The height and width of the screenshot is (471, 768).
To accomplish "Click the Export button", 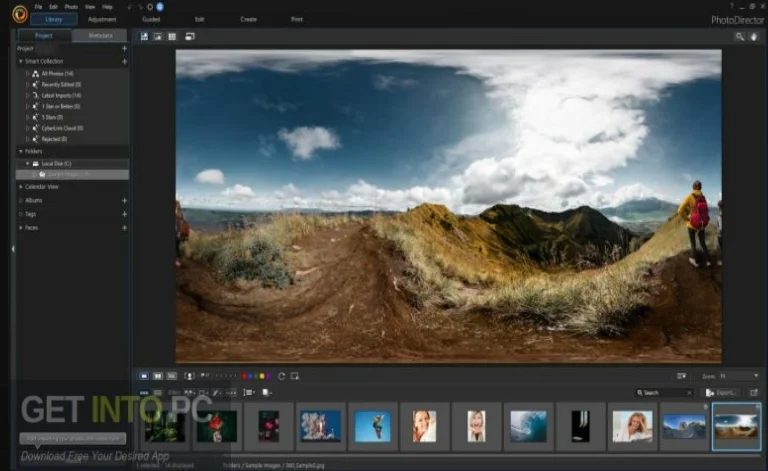I will [x=720, y=393].
